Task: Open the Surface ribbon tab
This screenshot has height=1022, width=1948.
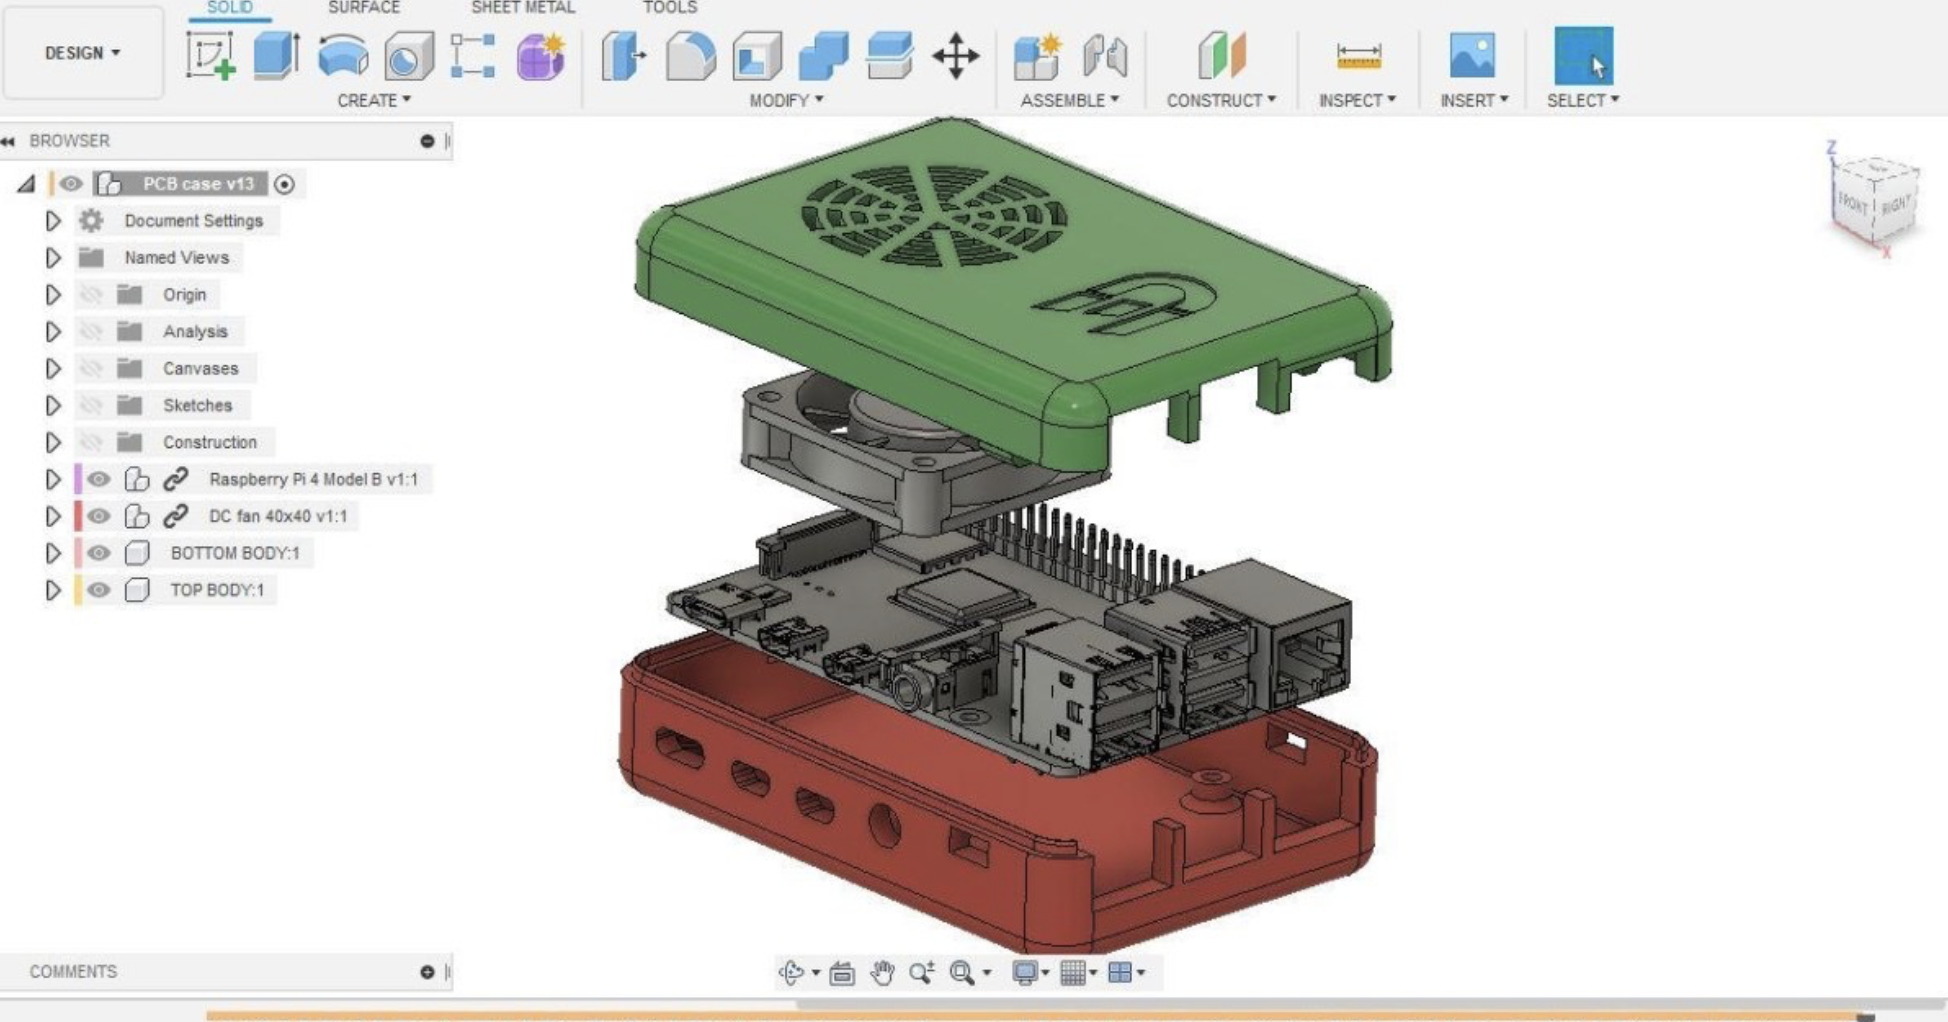Action: click(x=365, y=8)
